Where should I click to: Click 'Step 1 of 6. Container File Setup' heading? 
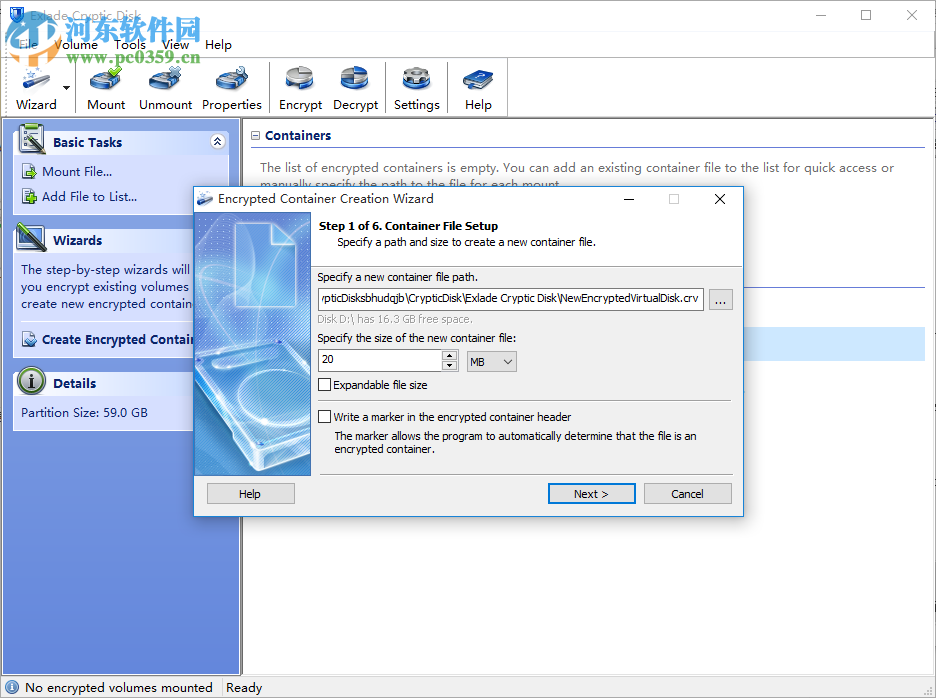click(408, 226)
